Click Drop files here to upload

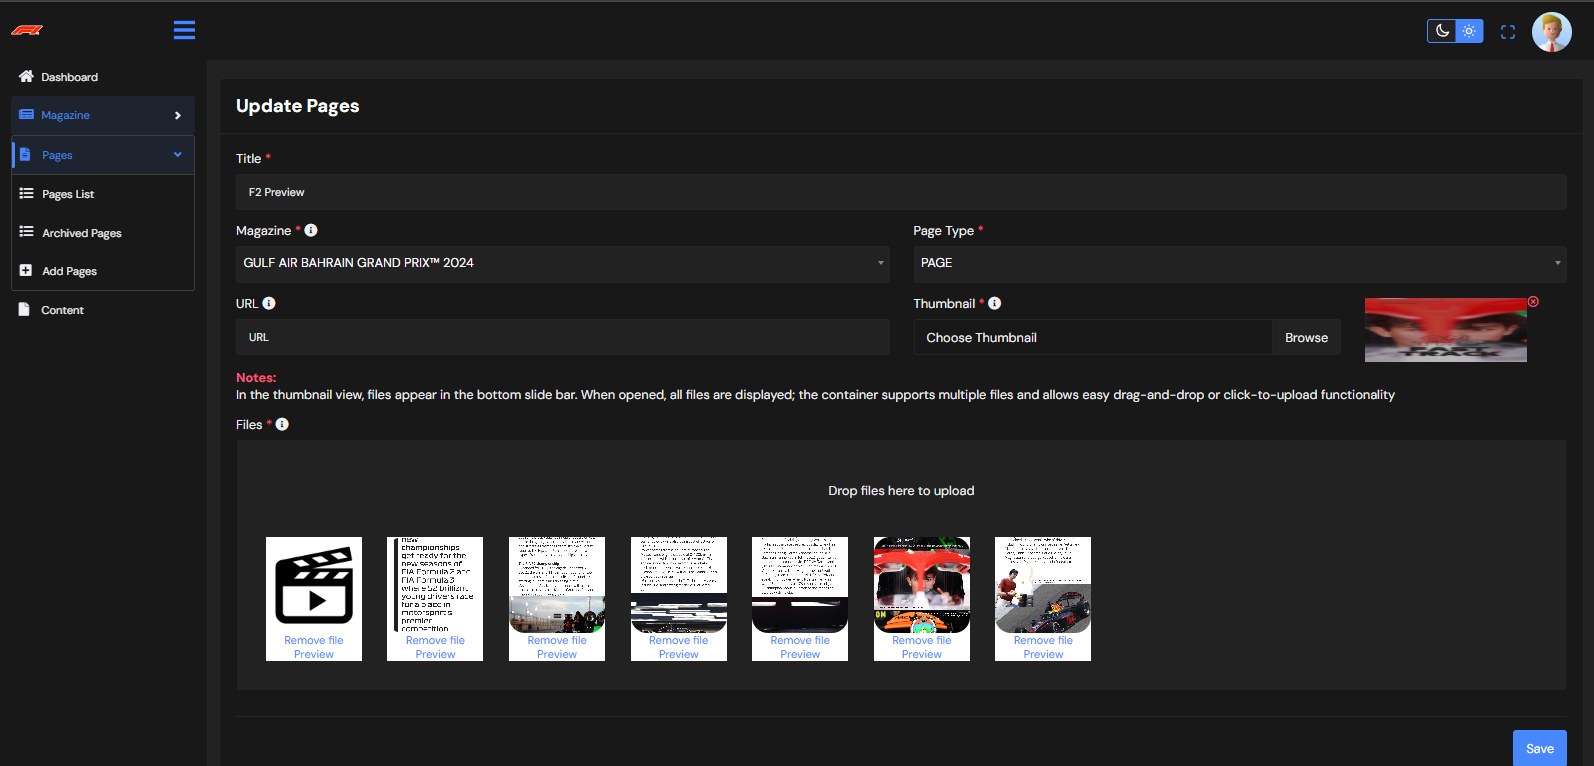[901, 491]
